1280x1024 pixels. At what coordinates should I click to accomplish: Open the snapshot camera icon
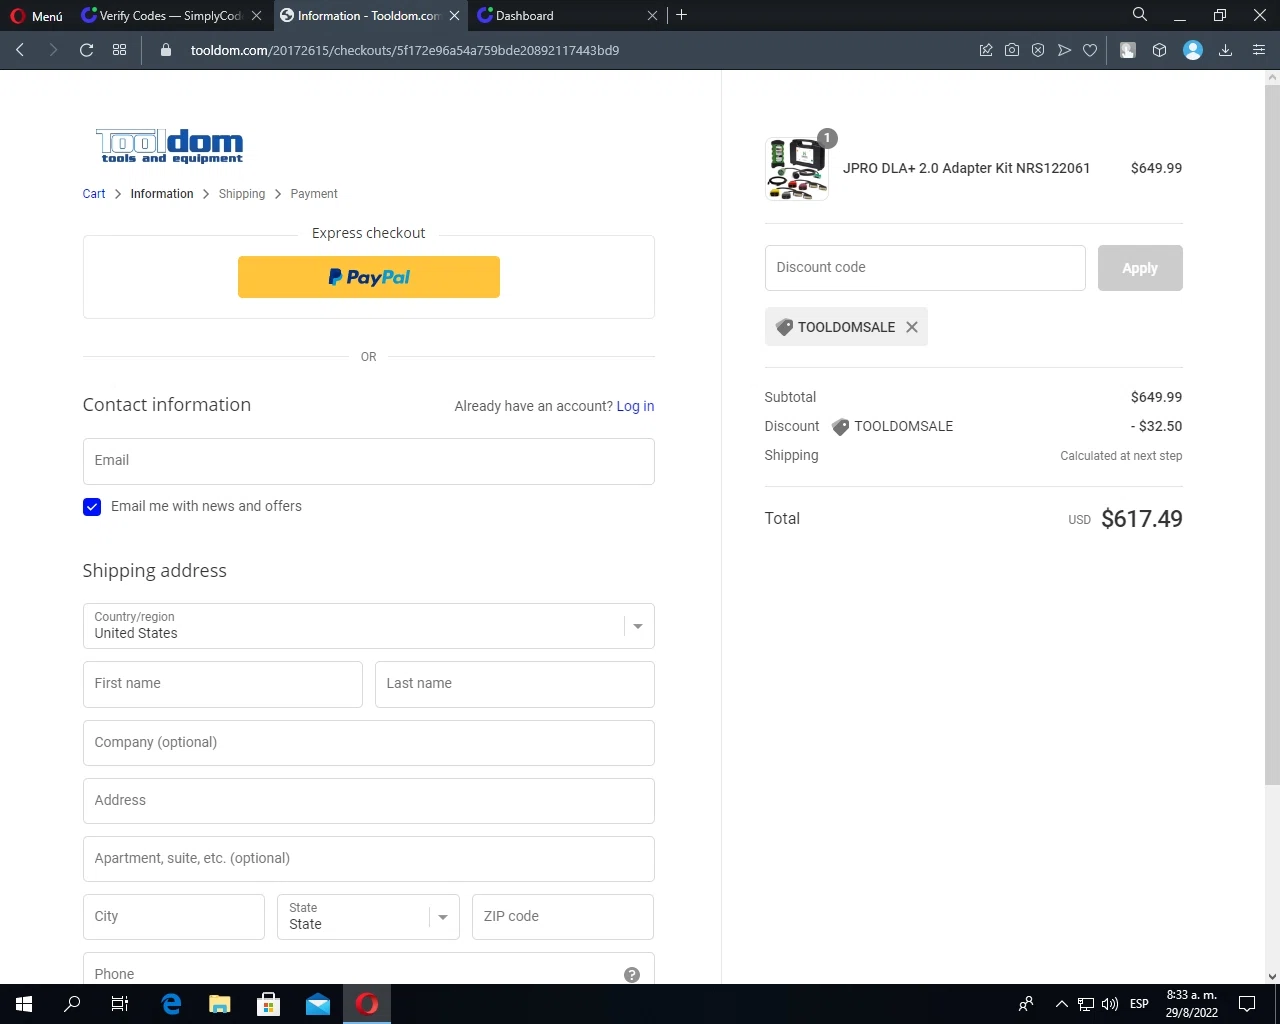point(1012,50)
